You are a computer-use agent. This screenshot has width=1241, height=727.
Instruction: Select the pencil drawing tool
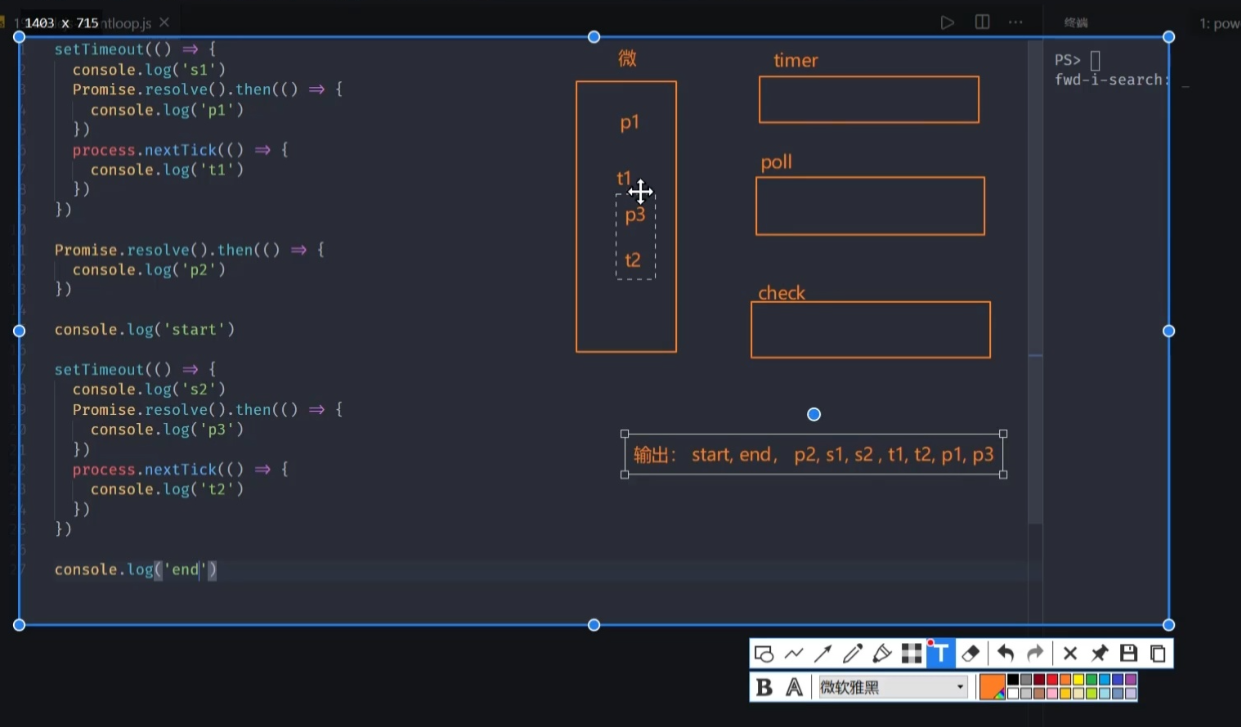coord(852,654)
